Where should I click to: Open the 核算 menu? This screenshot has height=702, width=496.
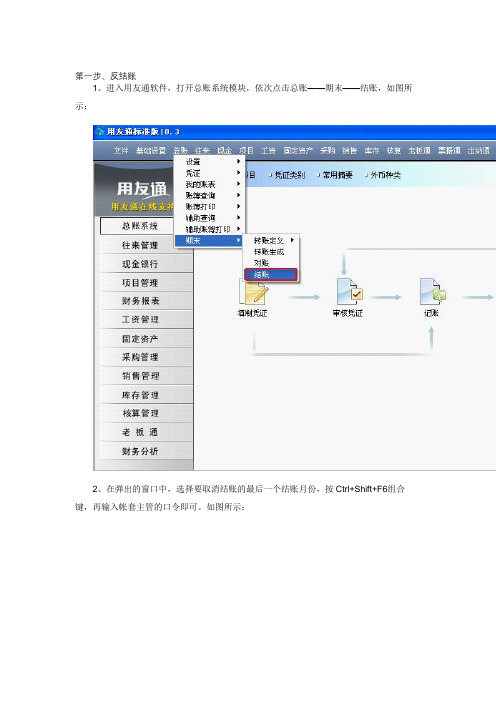point(393,150)
